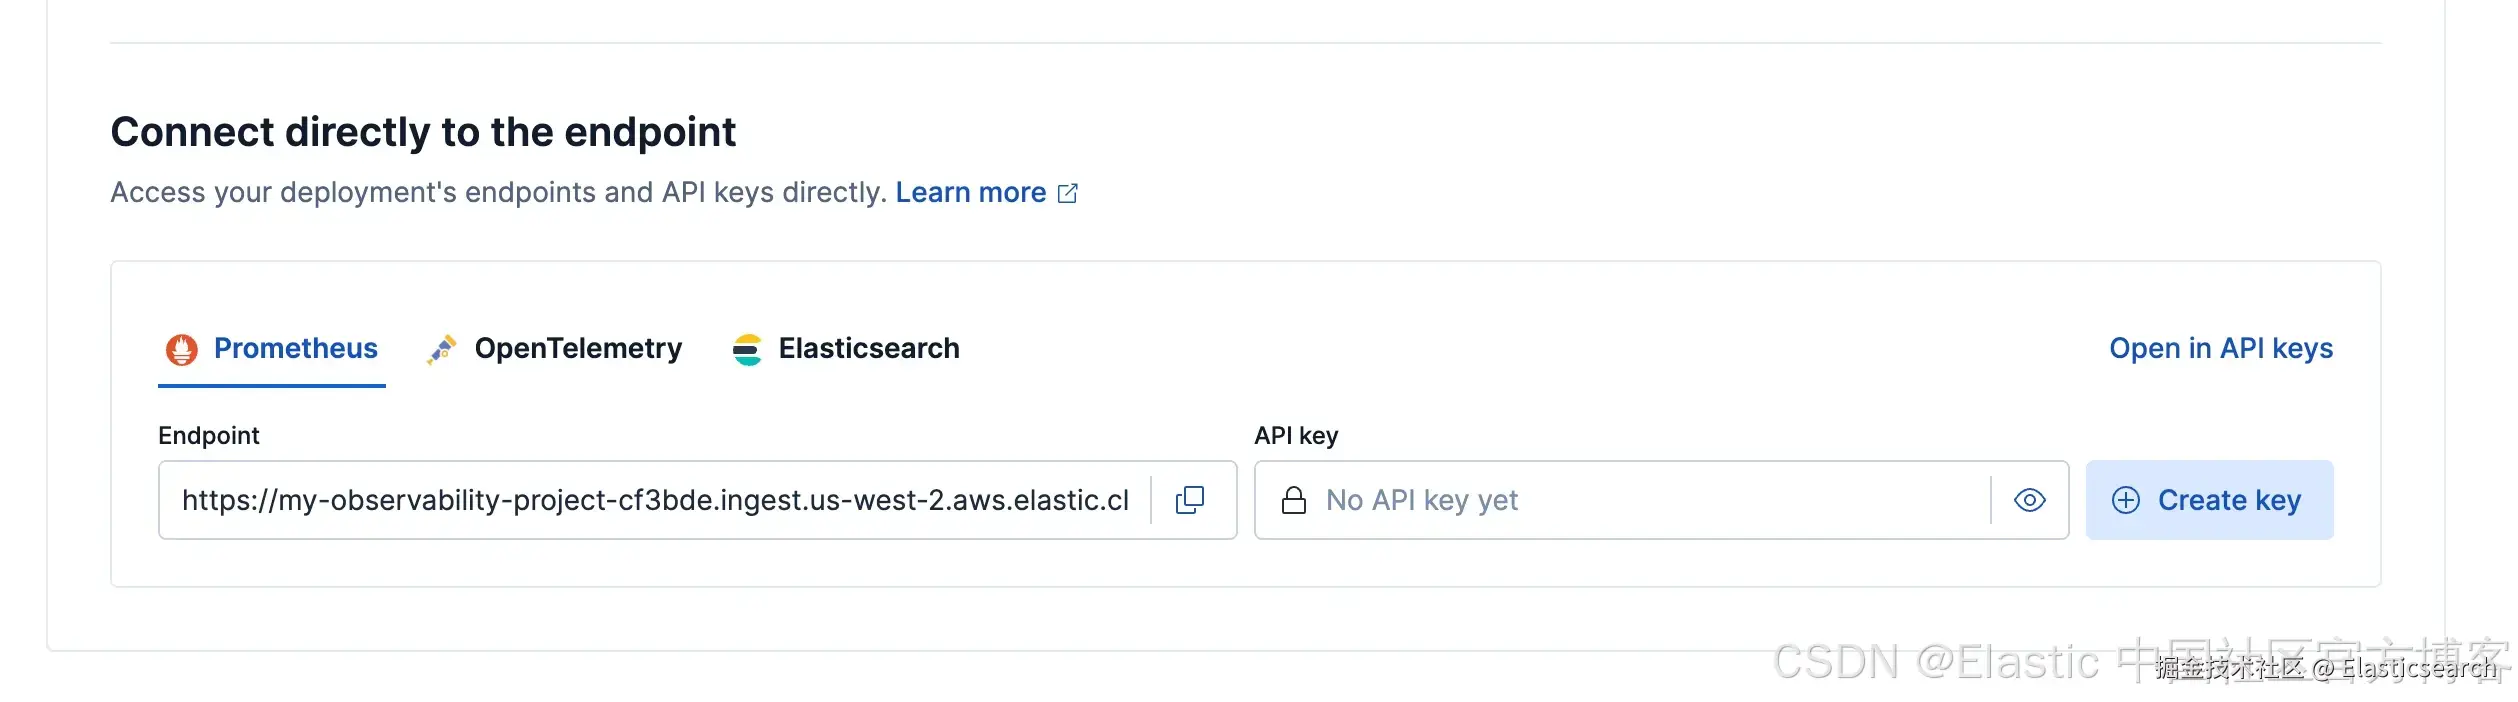Open the Learn more documentation link

[971, 192]
